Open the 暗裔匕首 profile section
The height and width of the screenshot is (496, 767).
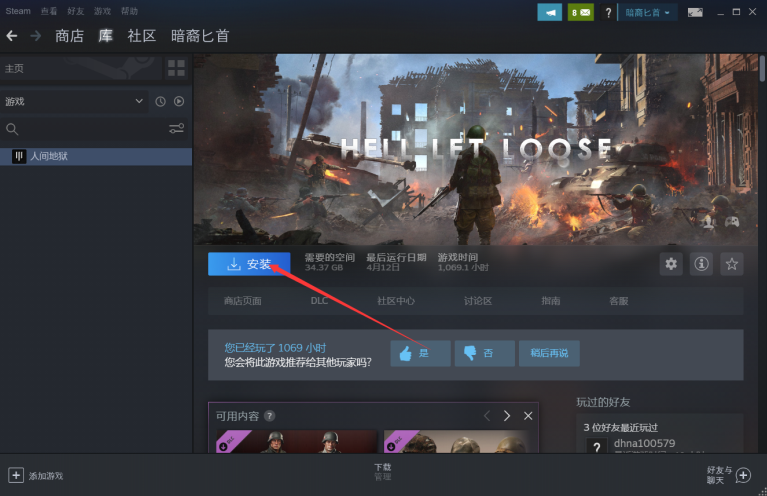point(200,36)
